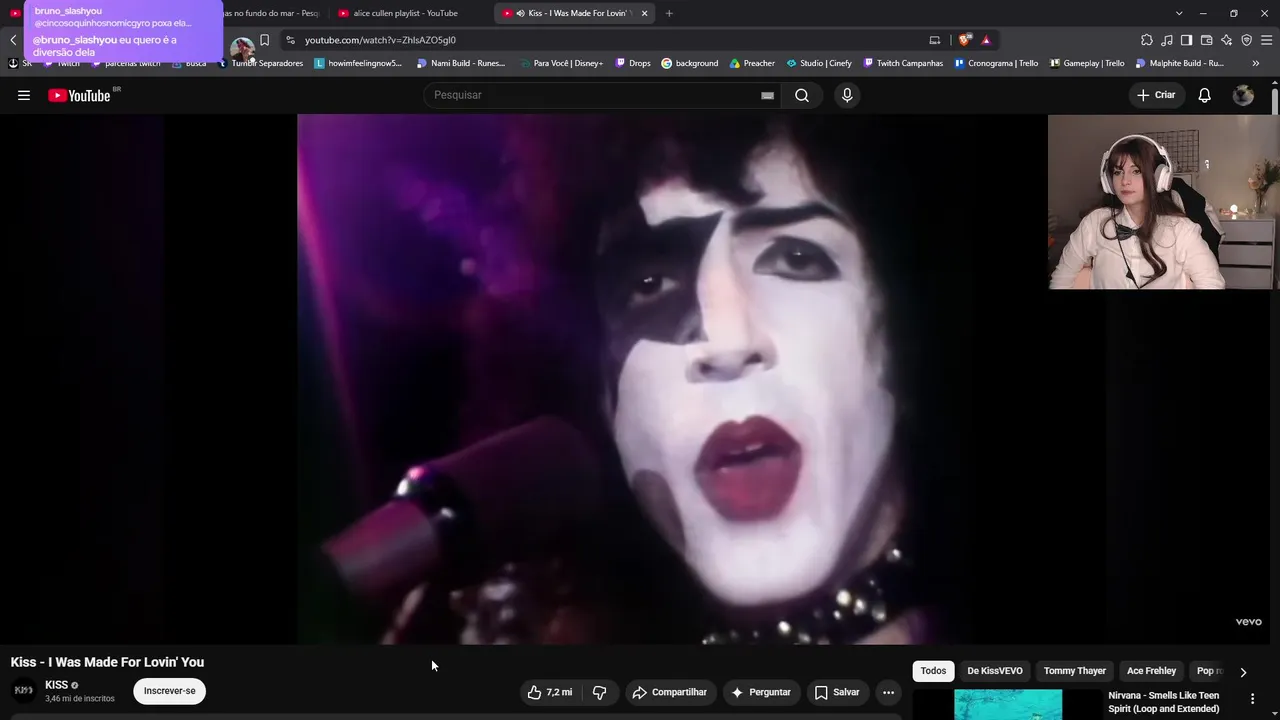Select the De KissVEVO filter chip
The height and width of the screenshot is (720, 1280).
pyautogui.click(x=995, y=671)
